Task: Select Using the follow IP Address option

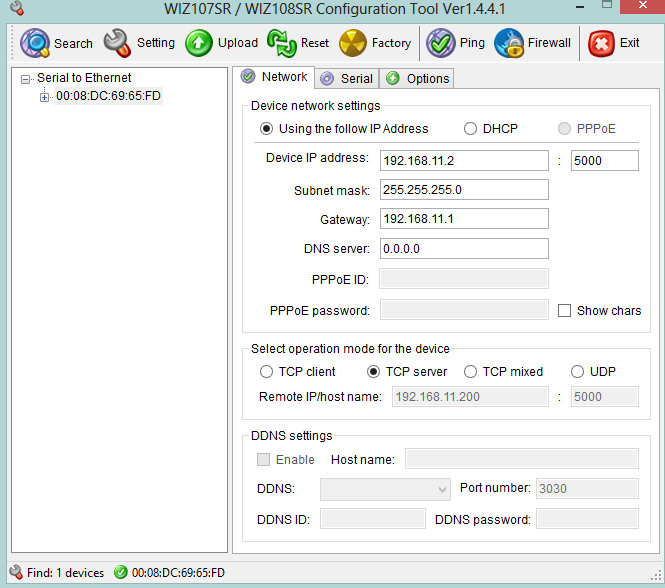Action: pos(266,129)
